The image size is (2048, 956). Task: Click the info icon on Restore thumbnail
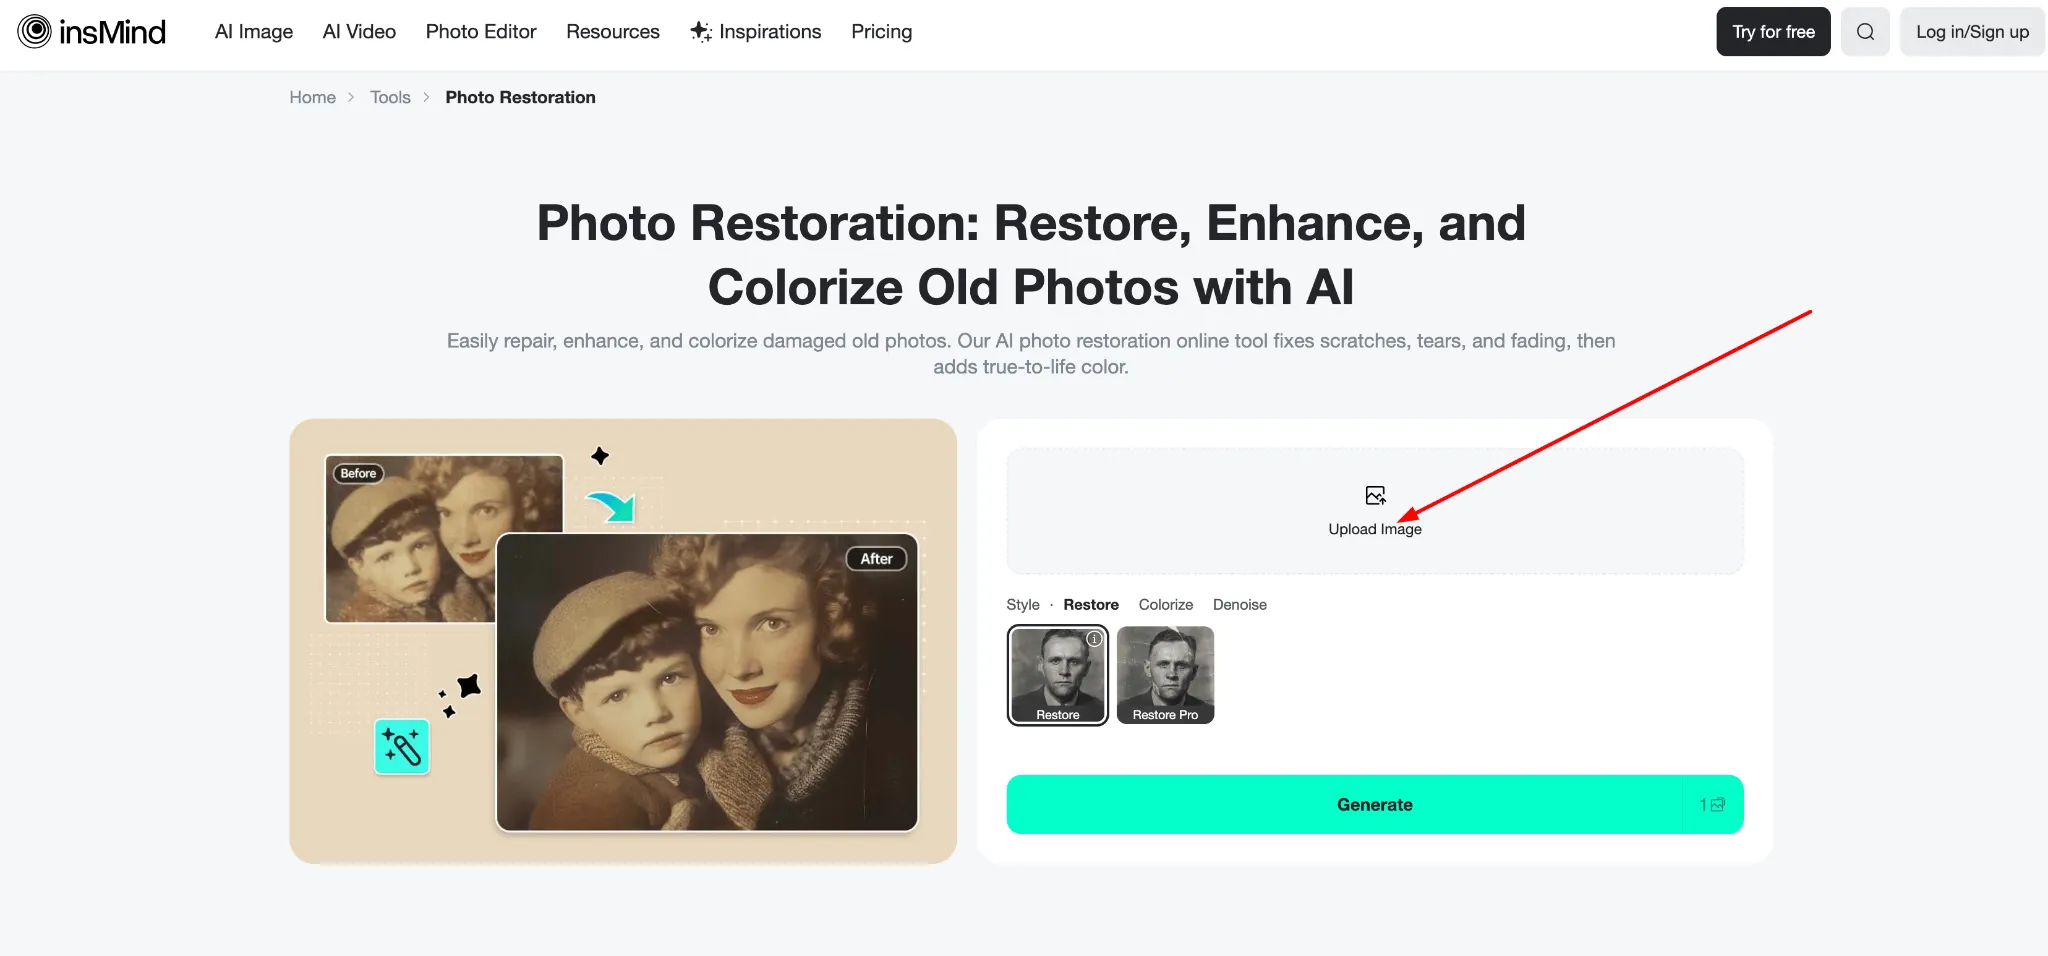coord(1094,639)
